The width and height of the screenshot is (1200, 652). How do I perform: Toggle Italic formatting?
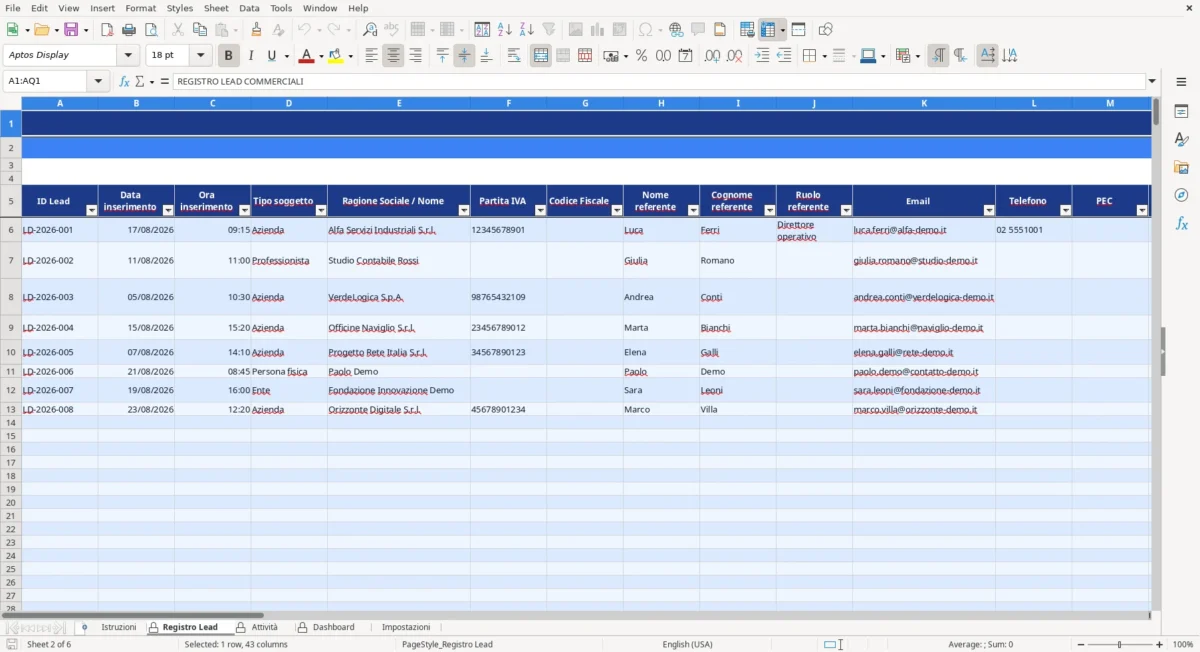(x=250, y=56)
